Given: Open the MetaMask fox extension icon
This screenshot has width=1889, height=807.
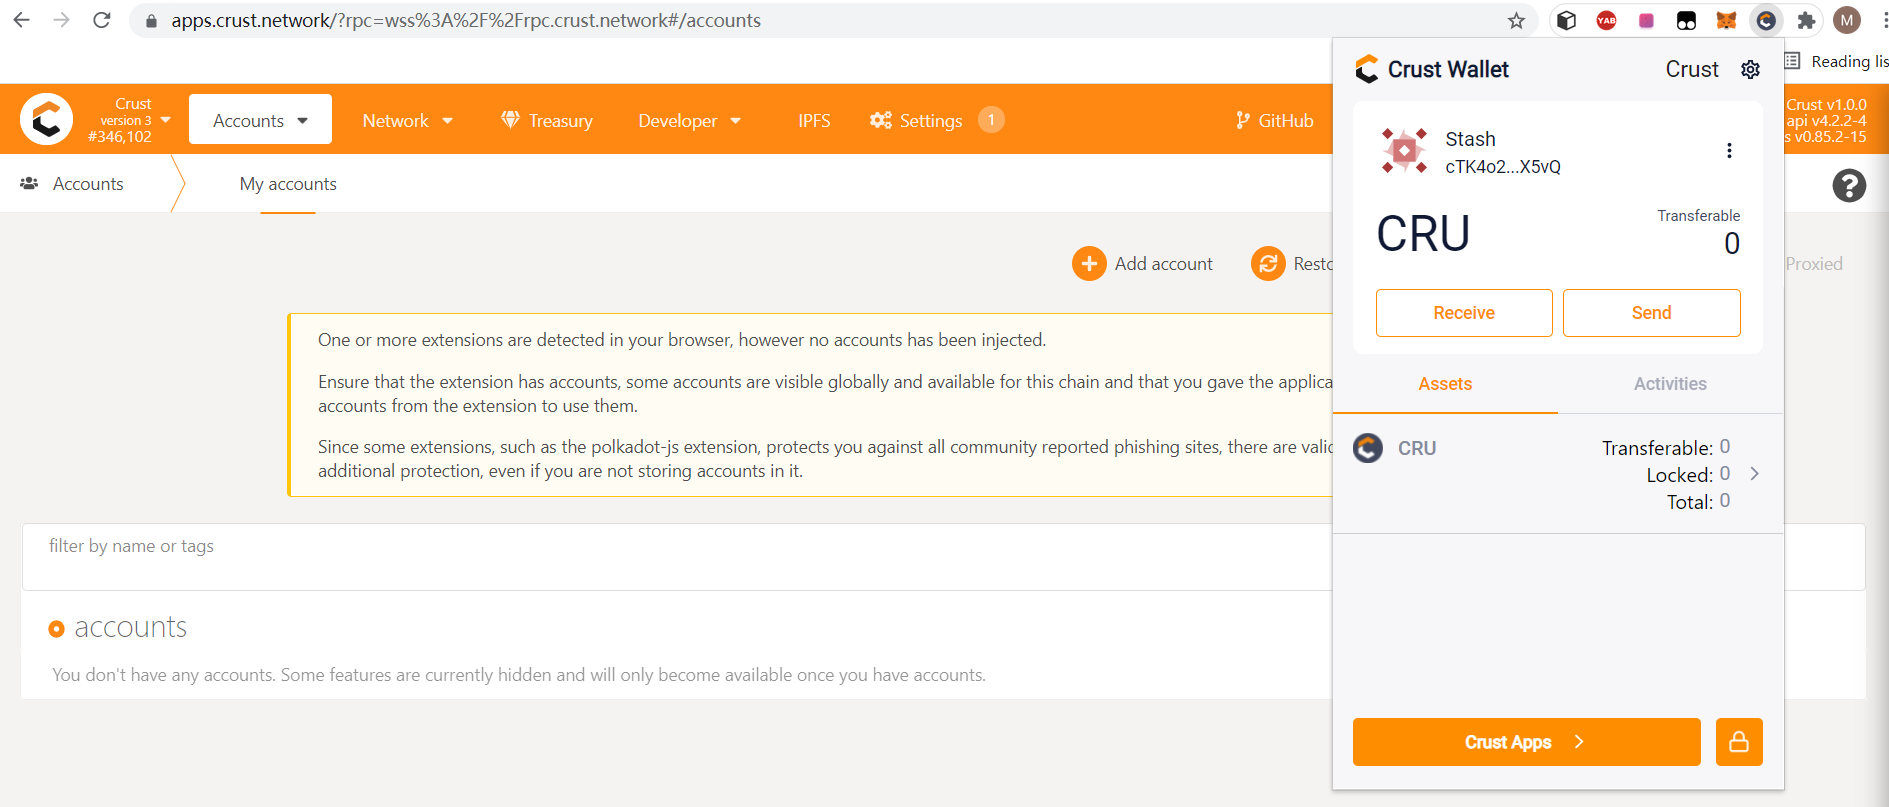Looking at the screenshot, I should point(1727,20).
